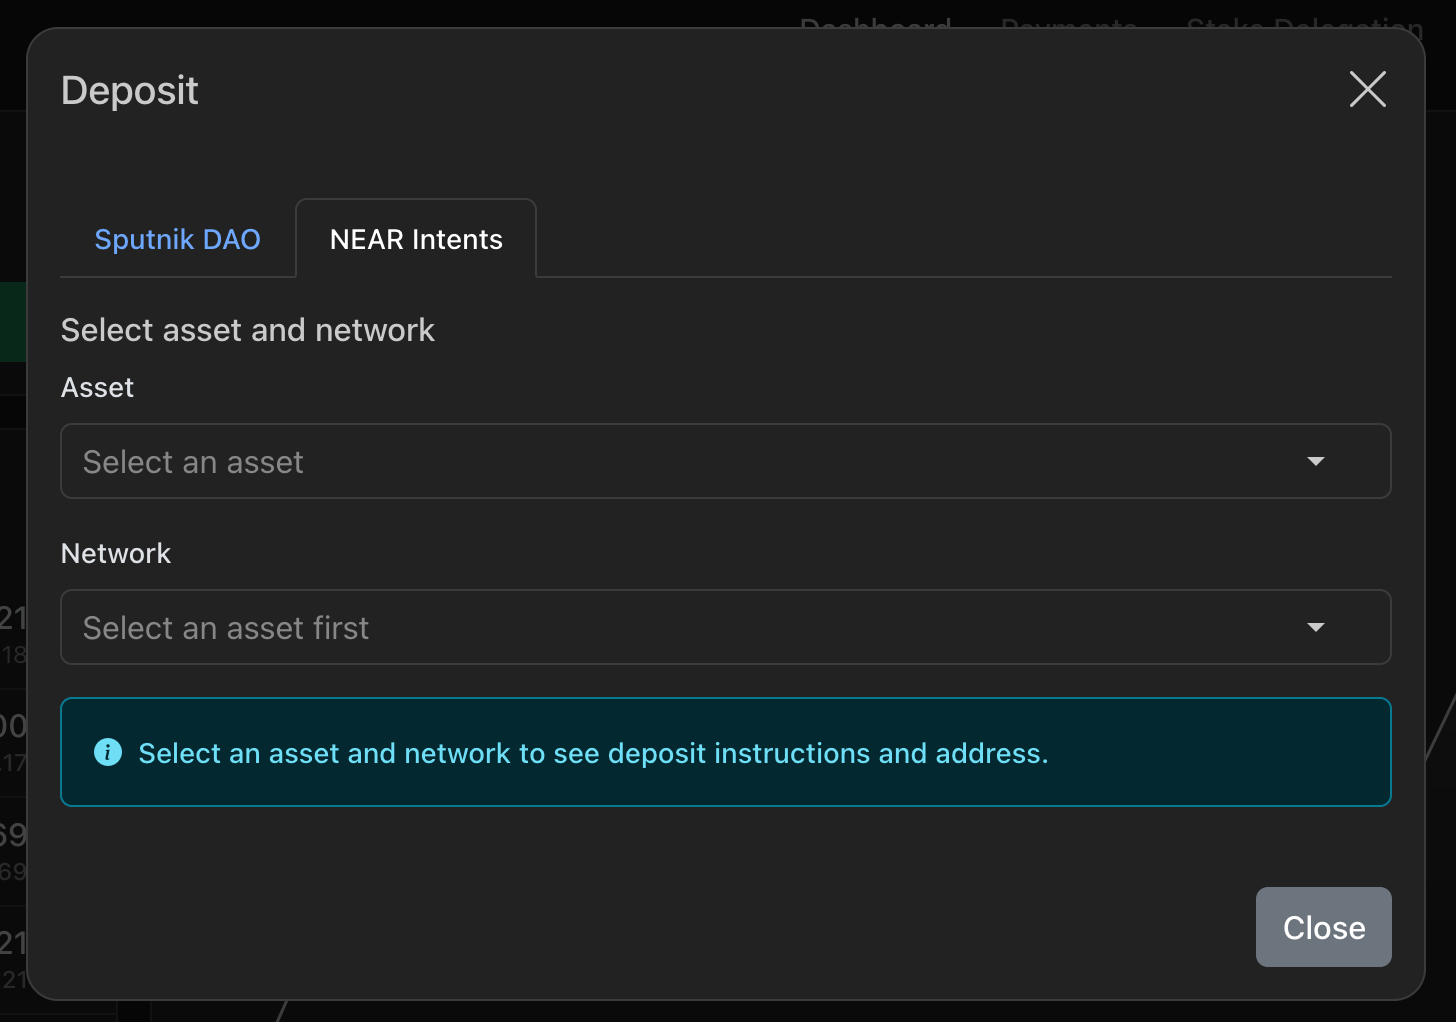Click the Asset dropdown caret arrow
The height and width of the screenshot is (1022, 1456).
[x=1316, y=461]
